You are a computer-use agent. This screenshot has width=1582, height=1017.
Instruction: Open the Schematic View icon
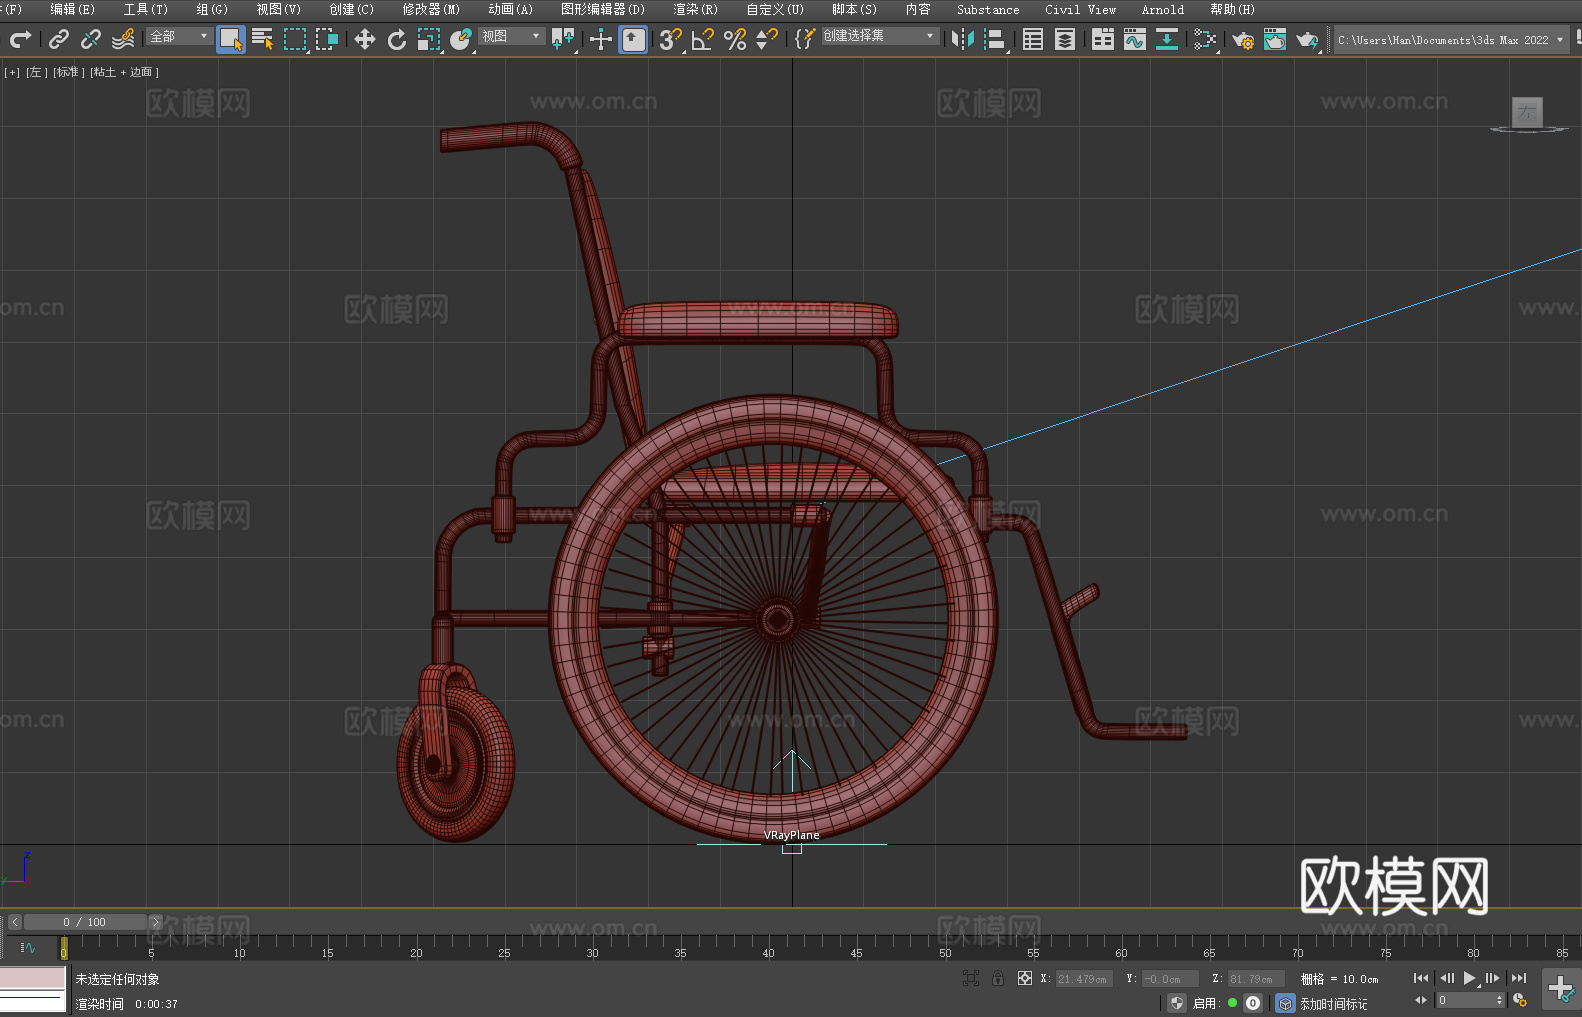pos(1167,39)
